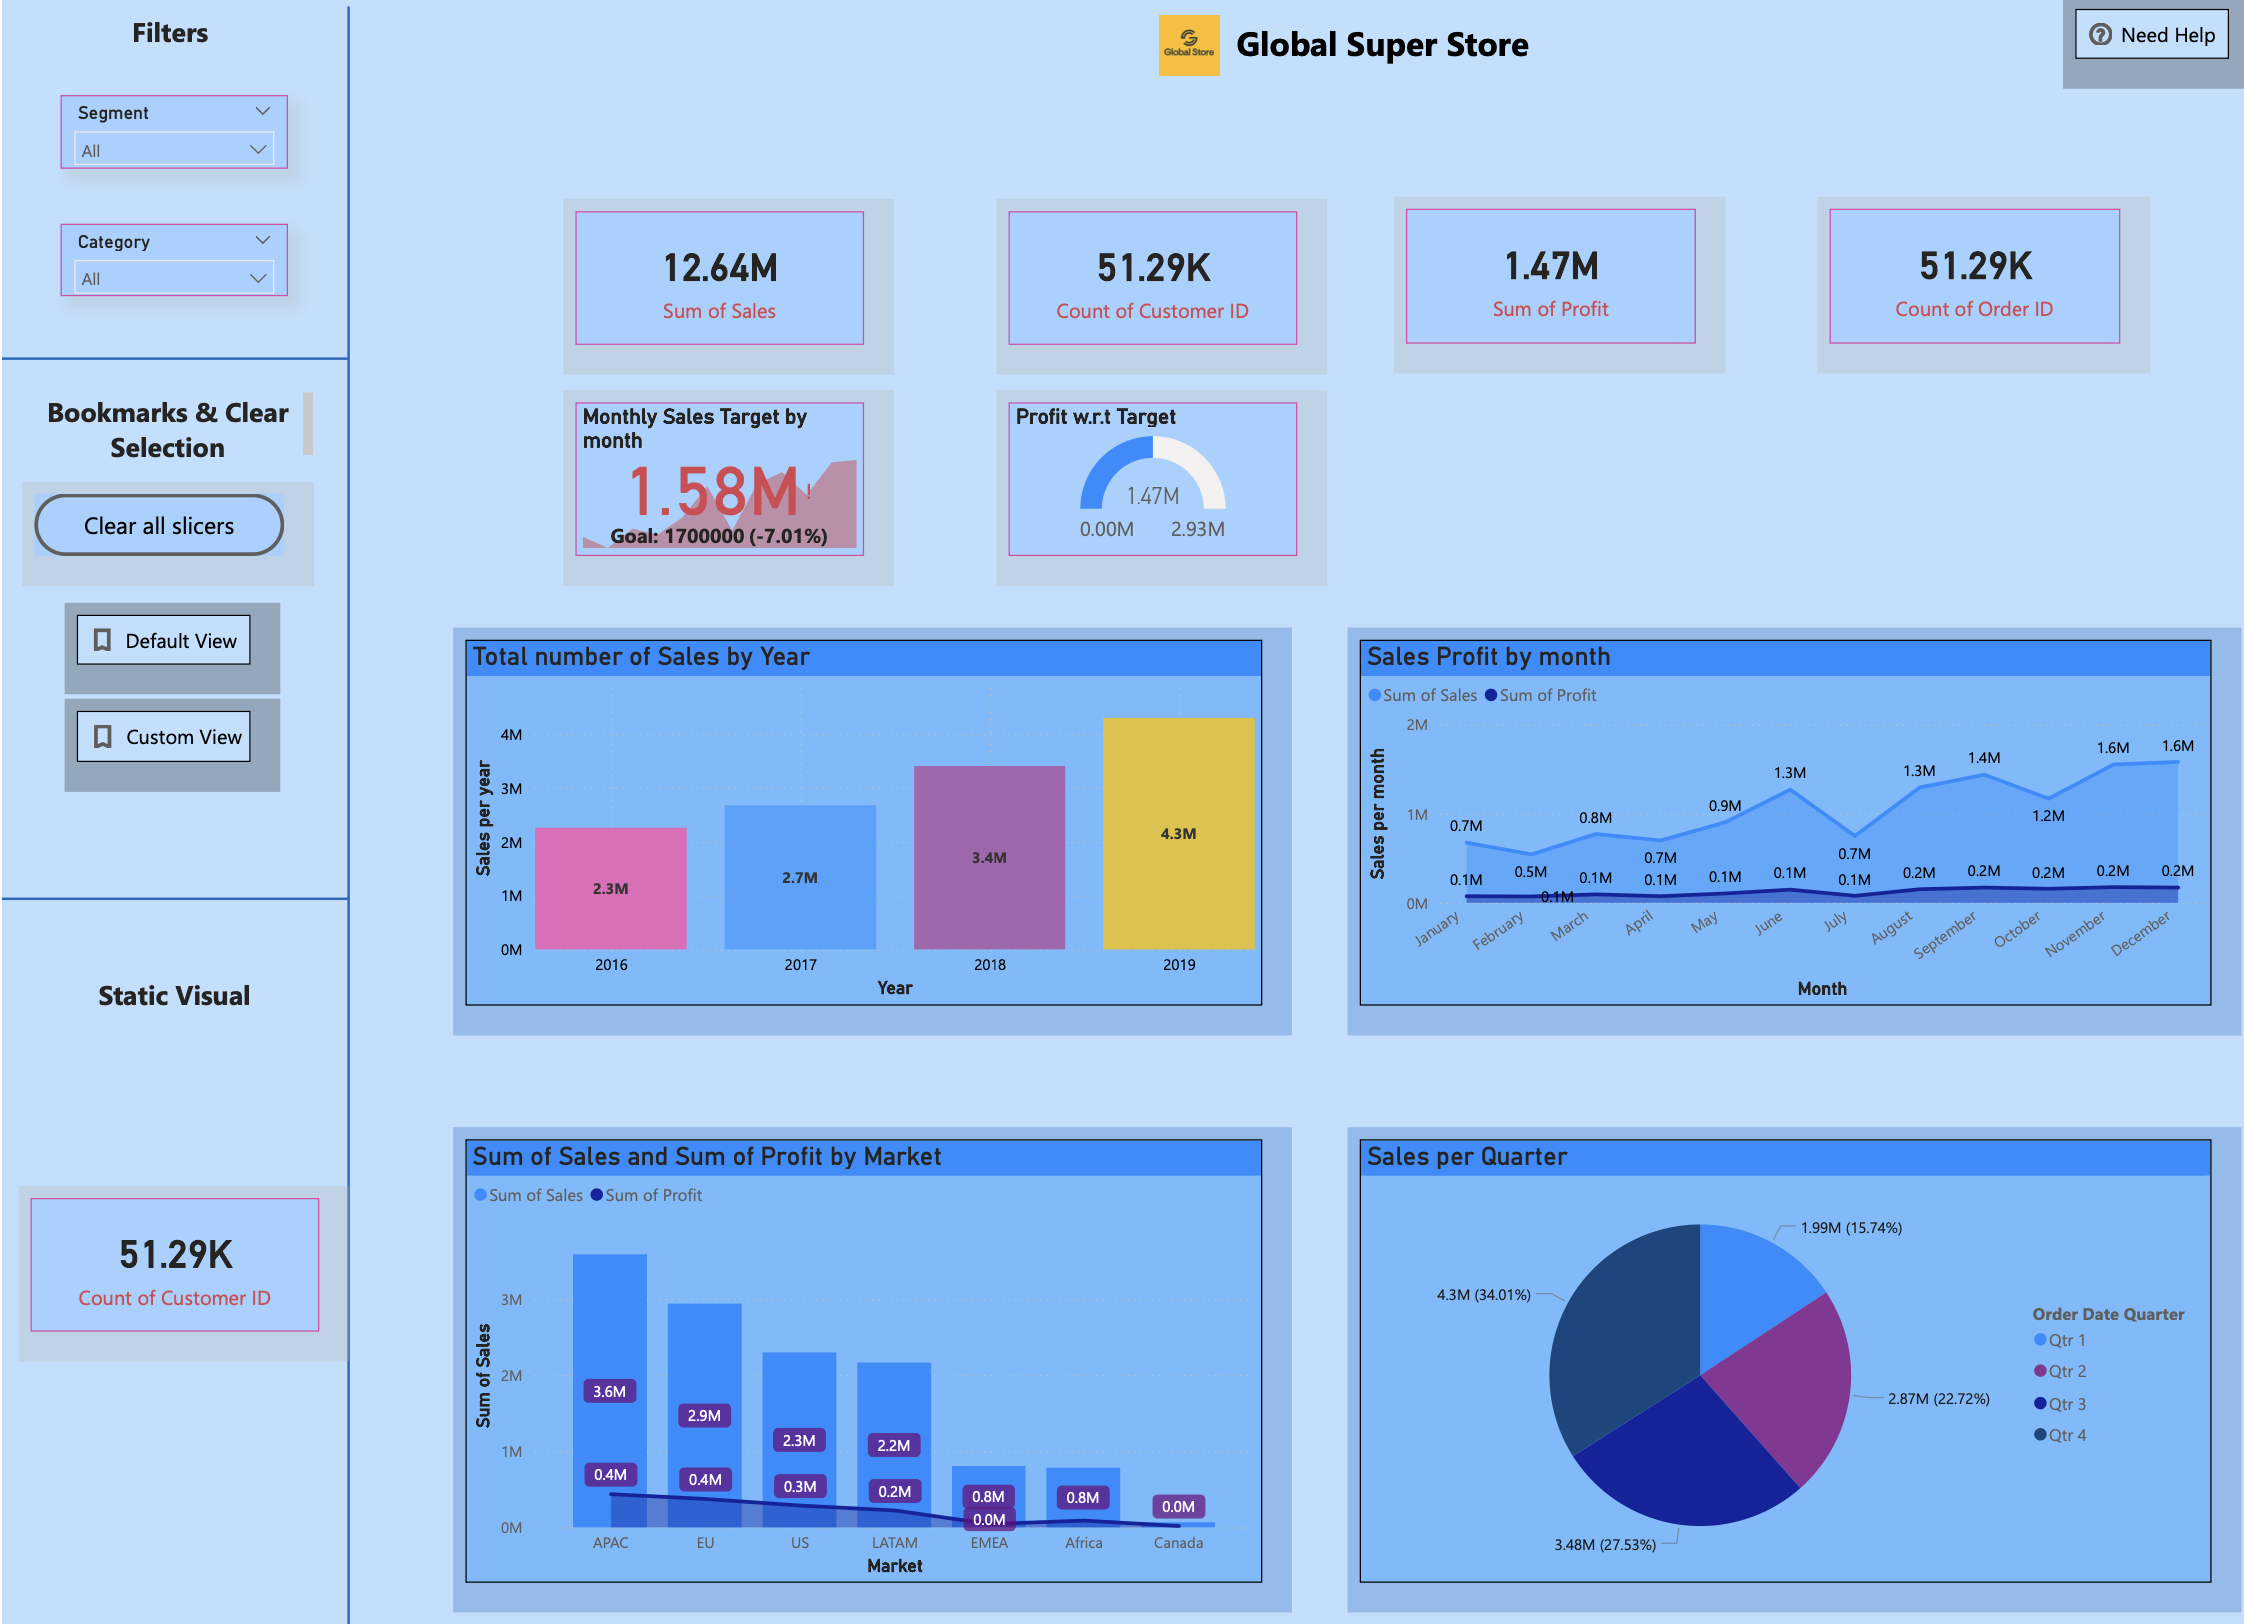Image resolution: width=2244 pixels, height=1624 pixels.
Task: Select Default View bookmark
Action: click(163, 640)
